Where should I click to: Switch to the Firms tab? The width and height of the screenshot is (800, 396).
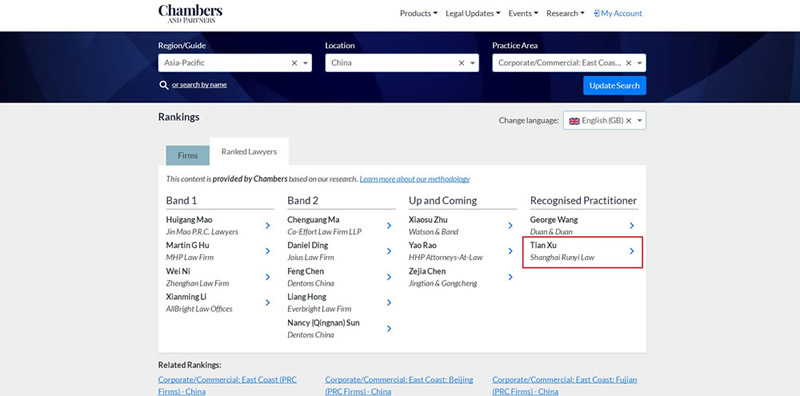pos(188,156)
